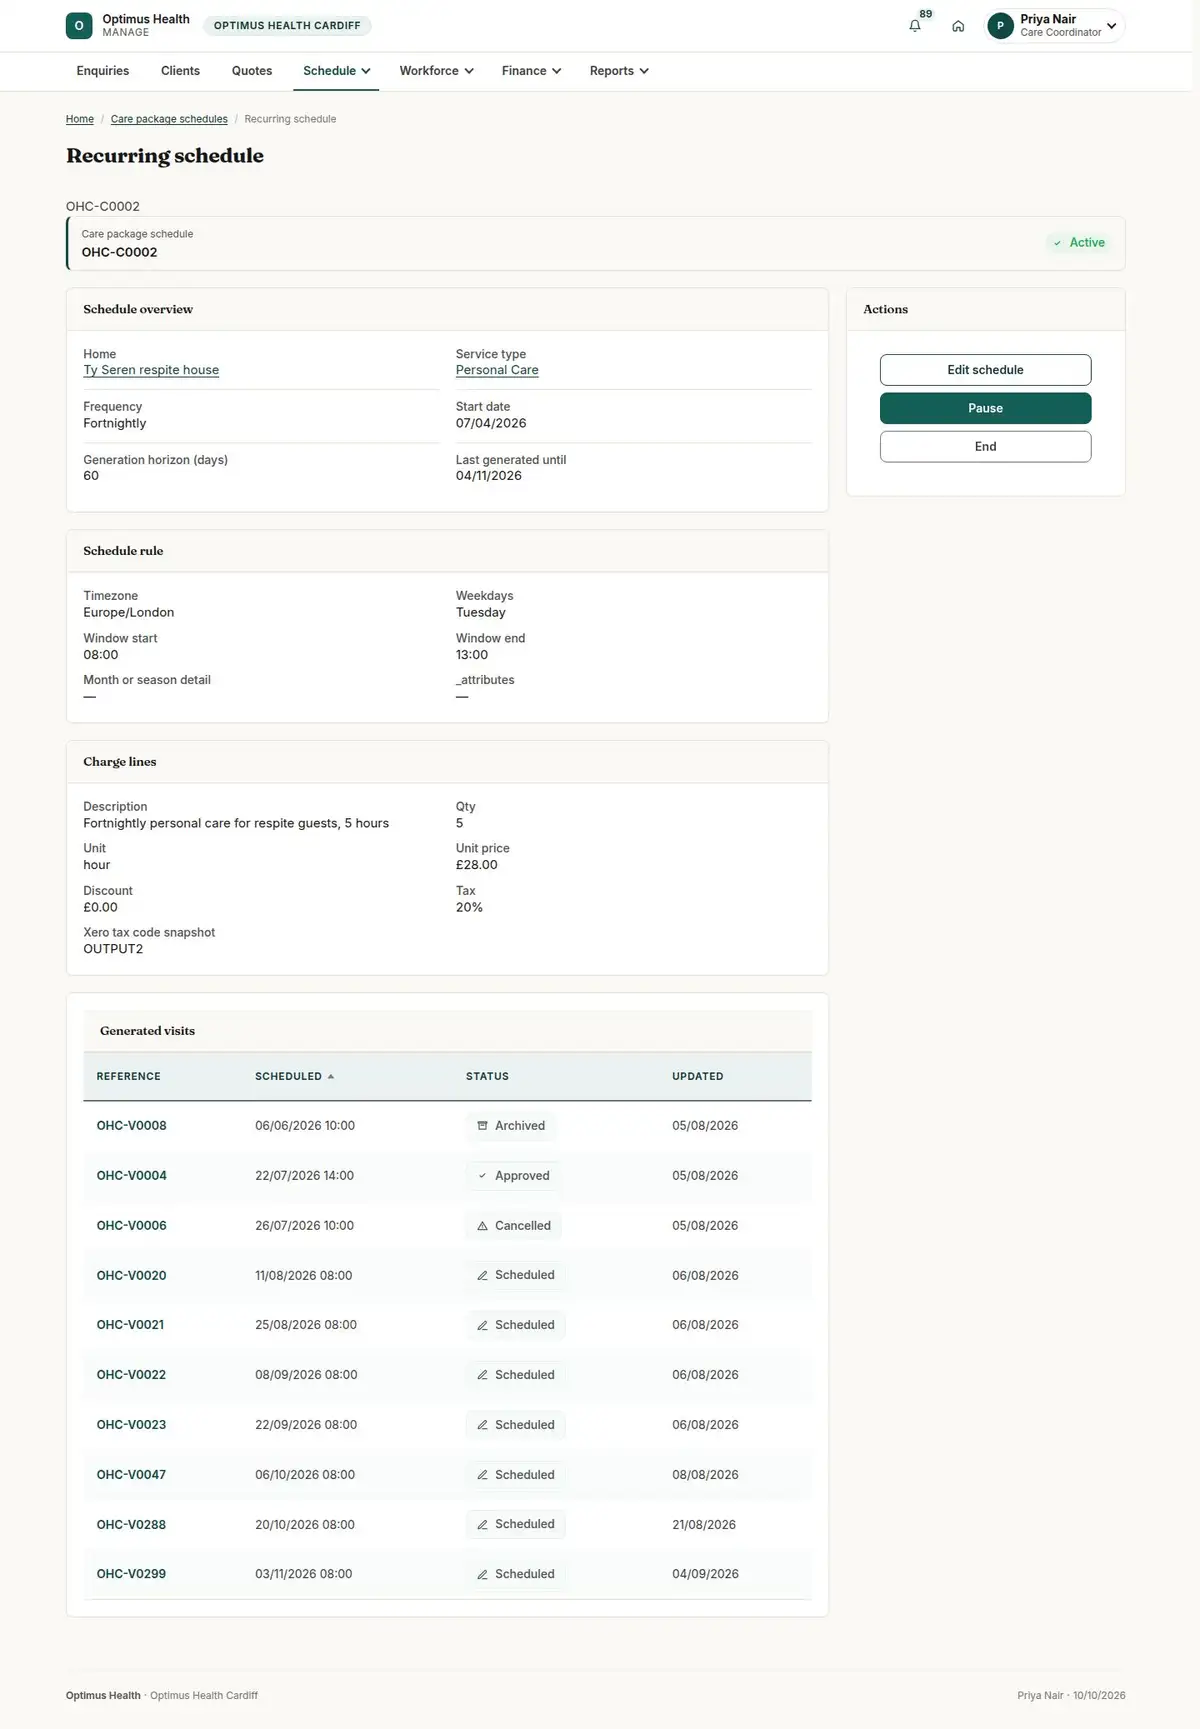Open the Reports dropdown
The width and height of the screenshot is (1200, 1729).
tap(619, 71)
